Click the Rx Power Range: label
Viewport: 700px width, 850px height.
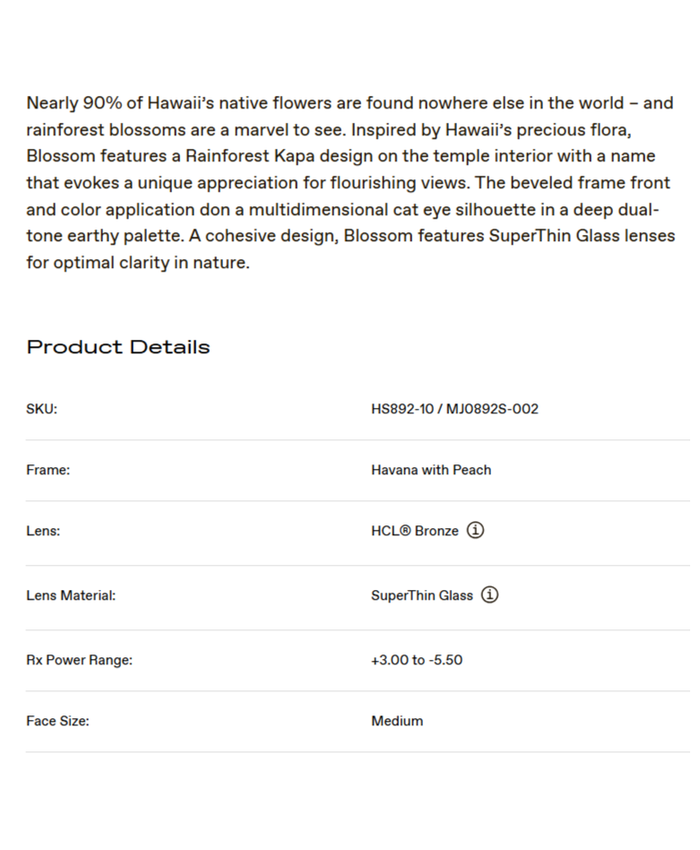point(79,660)
